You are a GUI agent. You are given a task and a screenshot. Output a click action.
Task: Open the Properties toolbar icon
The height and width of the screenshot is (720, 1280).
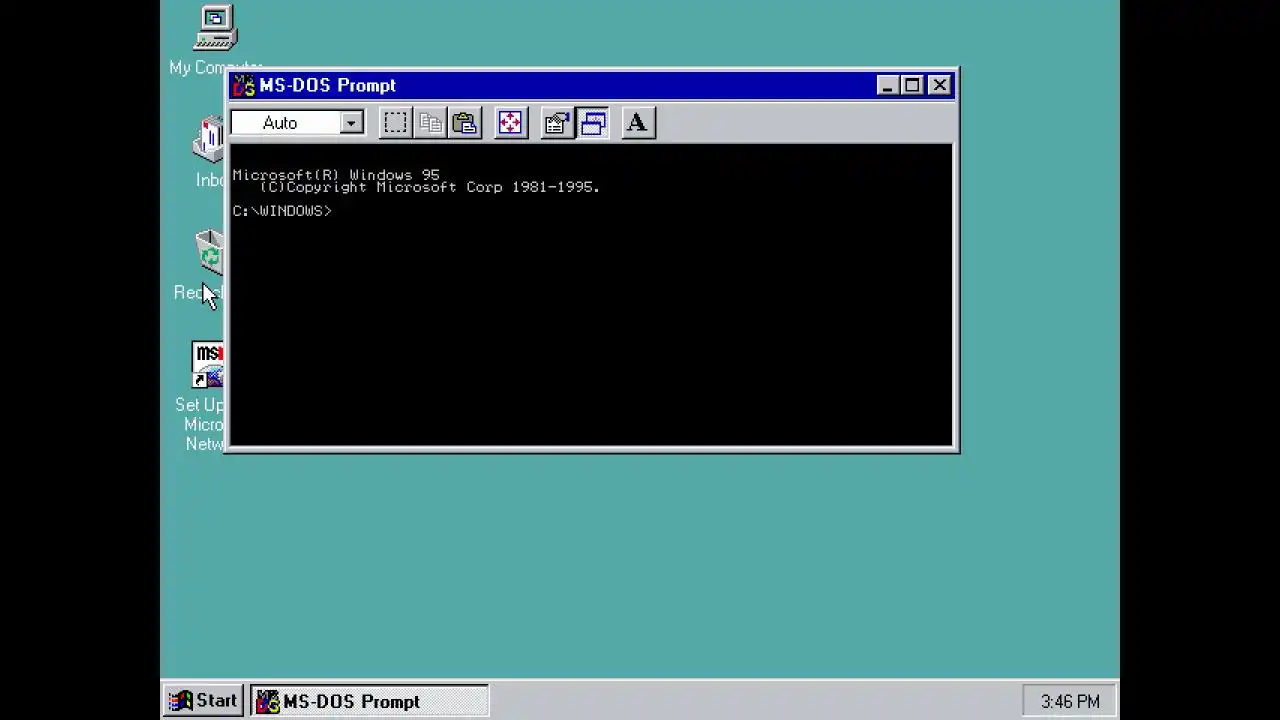(x=557, y=123)
